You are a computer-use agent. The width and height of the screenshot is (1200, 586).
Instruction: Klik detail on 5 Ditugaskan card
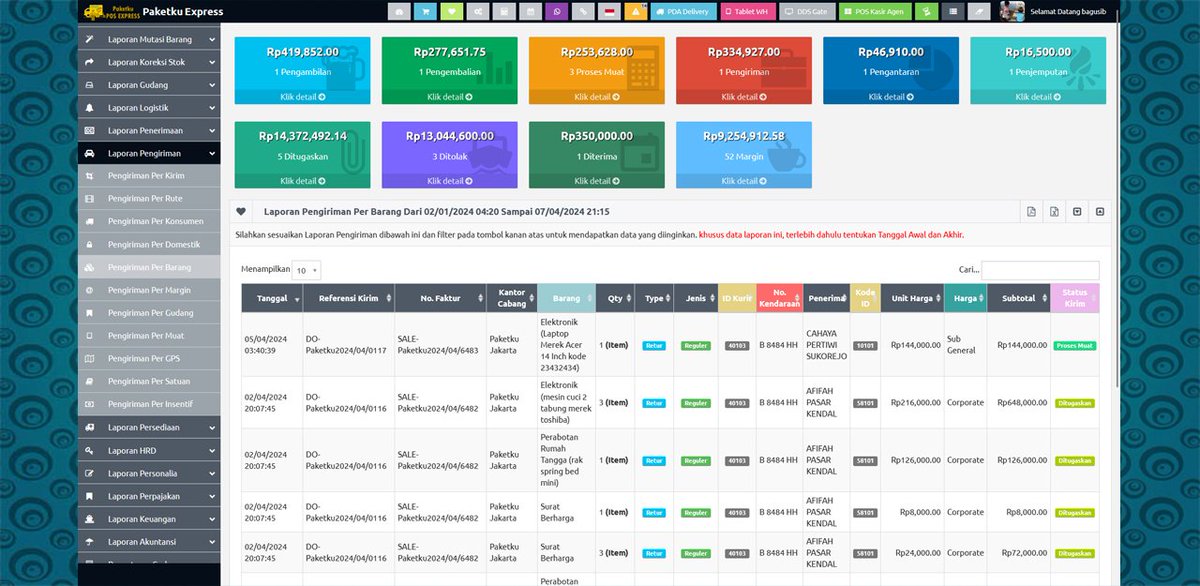[x=303, y=182]
